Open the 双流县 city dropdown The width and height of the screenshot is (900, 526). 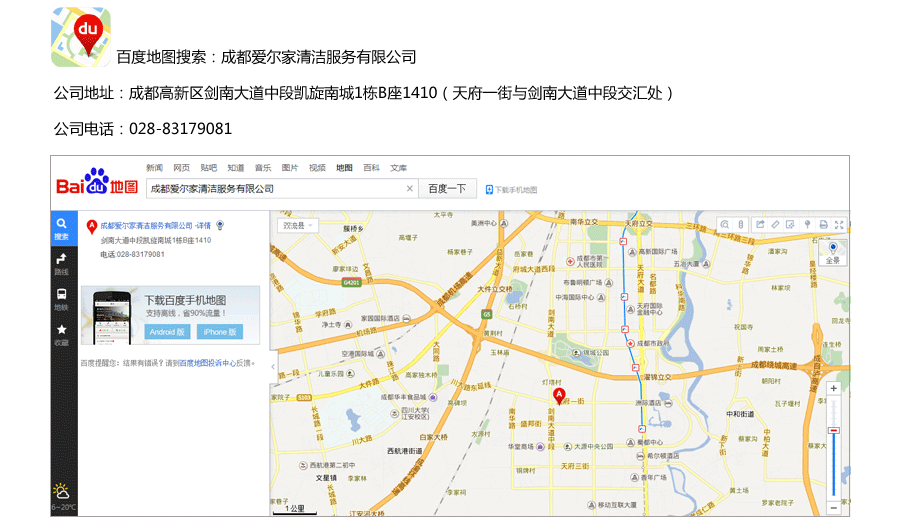[x=297, y=226]
